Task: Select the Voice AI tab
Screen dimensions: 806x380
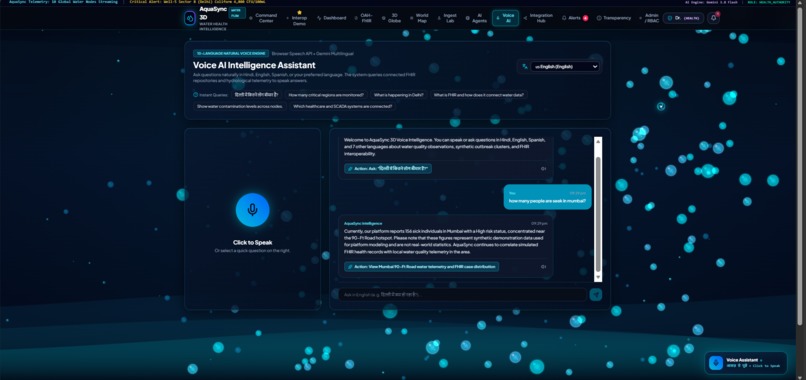Action: tap(505, 18)
